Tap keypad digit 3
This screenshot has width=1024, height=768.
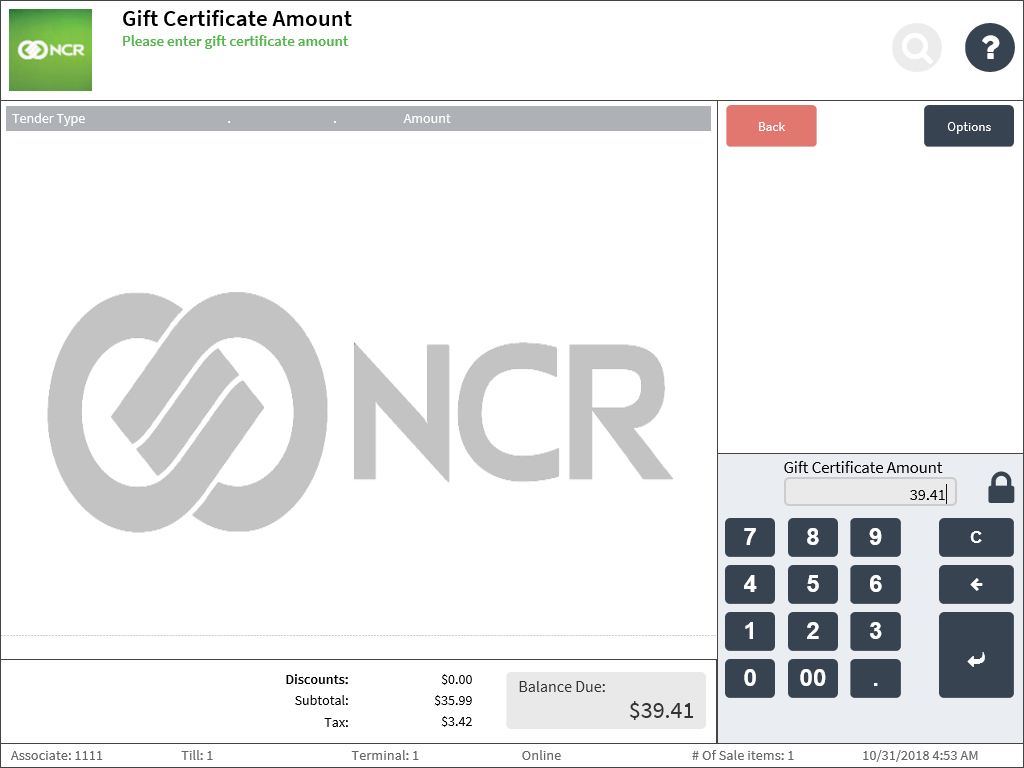(875, 632)
